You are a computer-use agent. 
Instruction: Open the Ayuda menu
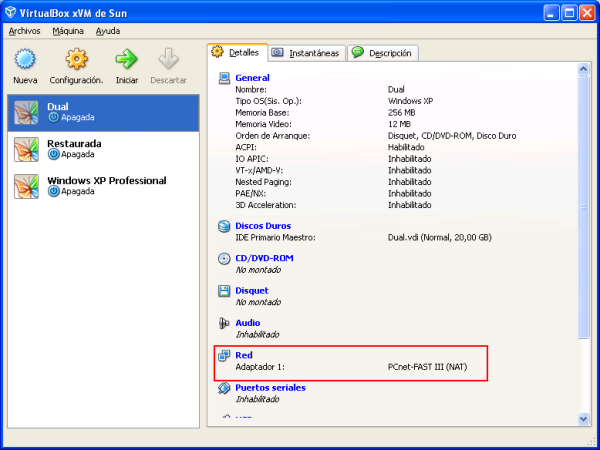click(x=108, y=31)
